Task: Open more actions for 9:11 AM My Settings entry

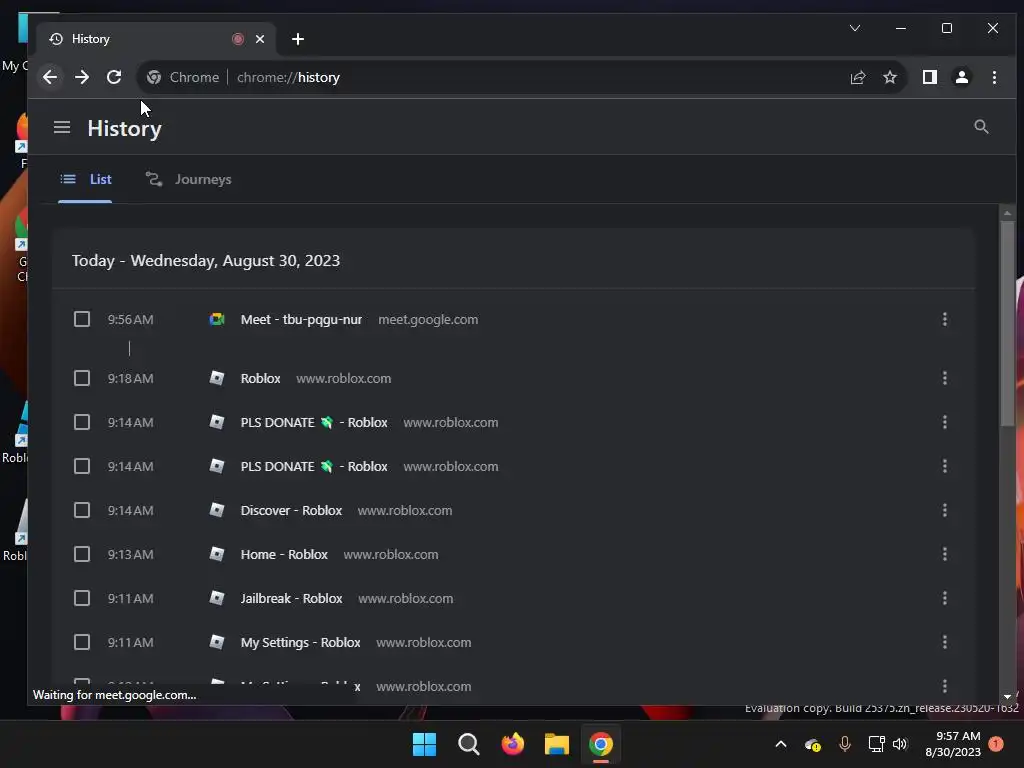Action: 944,643
